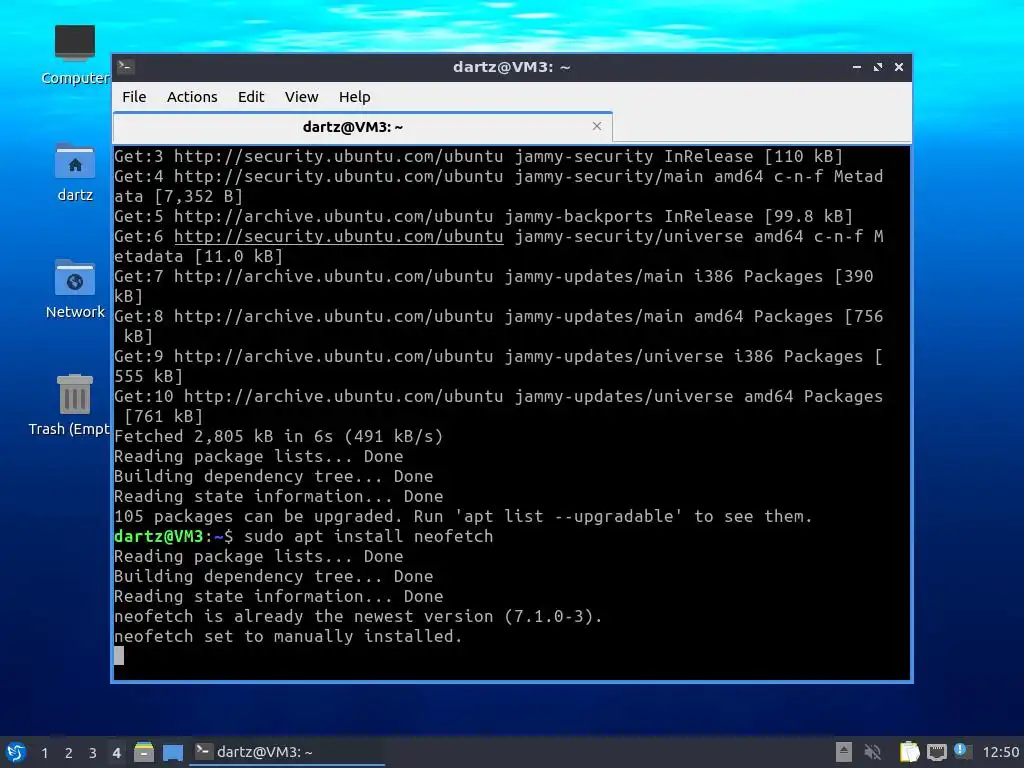Screen dimensions: 1024x768
Task: Open the View menu
Action: point(301,97)
